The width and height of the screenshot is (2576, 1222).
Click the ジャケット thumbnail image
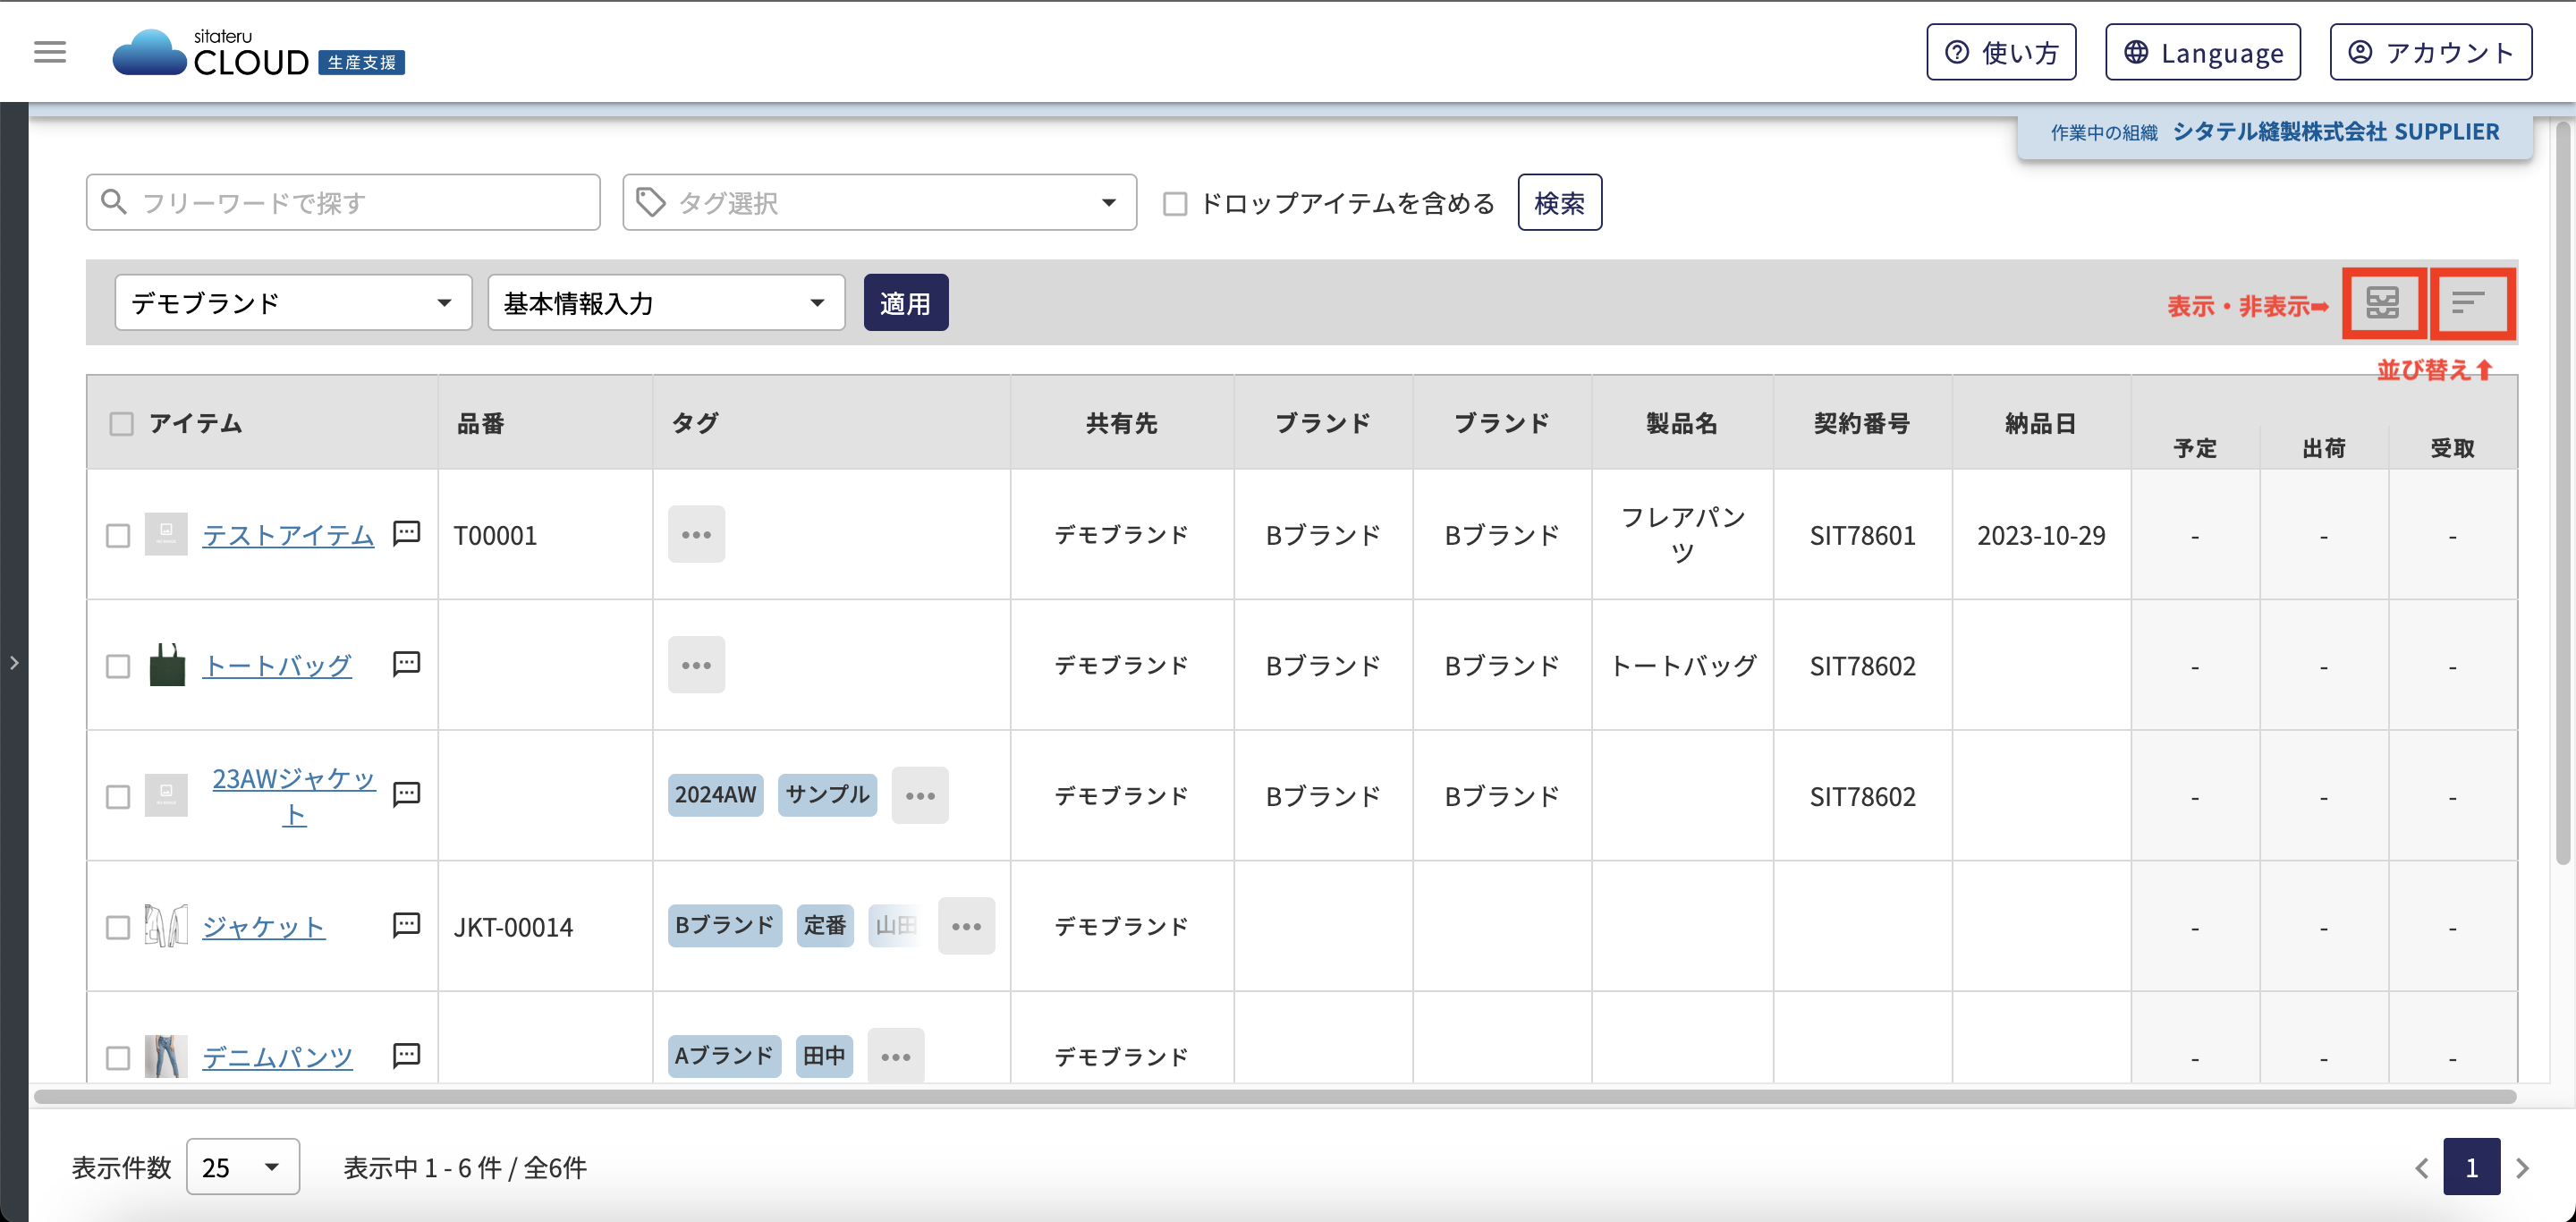(x=166, y=926)
